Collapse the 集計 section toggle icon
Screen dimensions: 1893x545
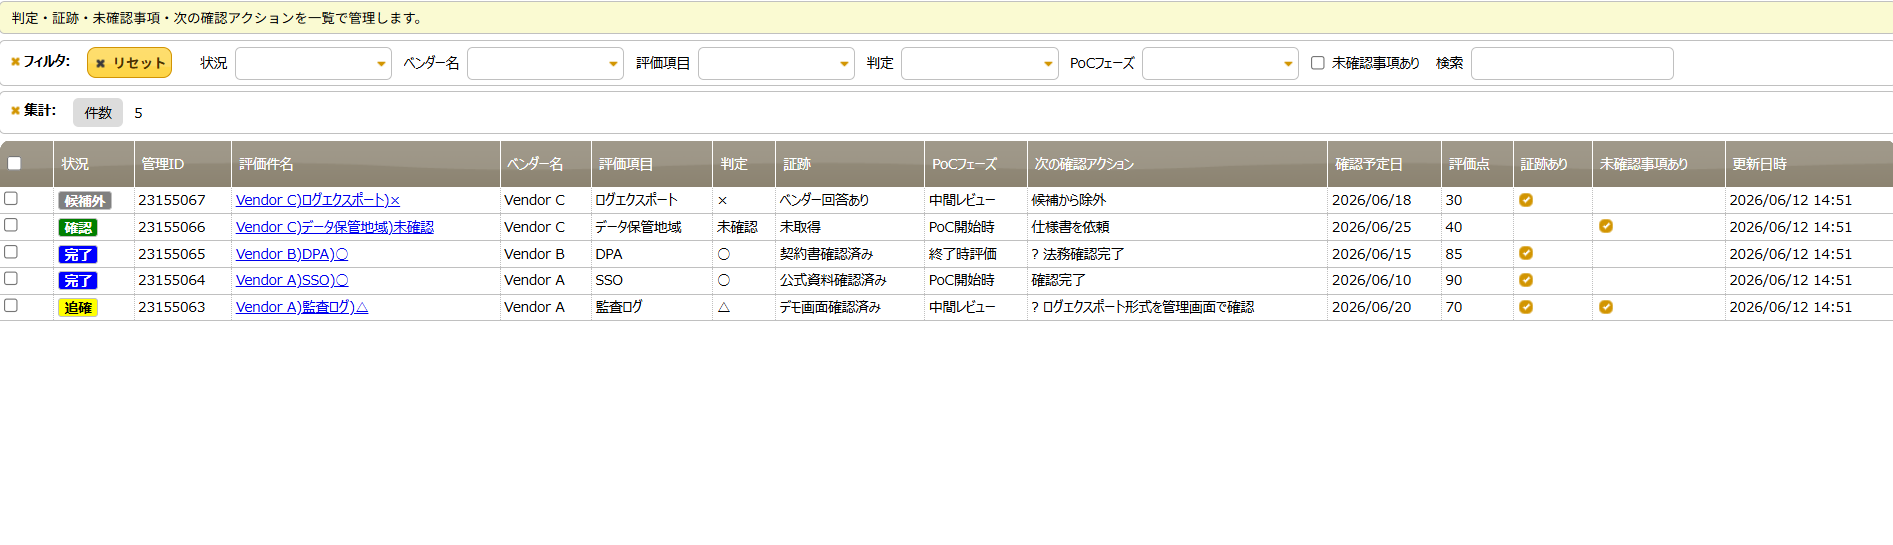[15, 111]
